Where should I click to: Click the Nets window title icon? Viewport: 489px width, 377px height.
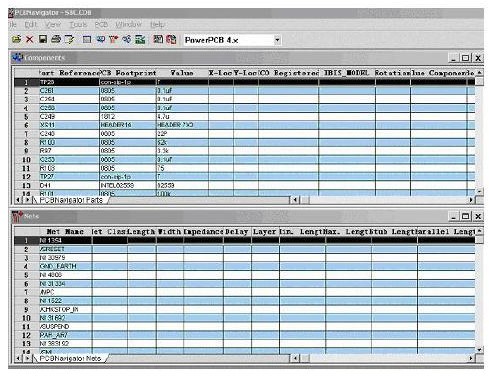point(17,216)
